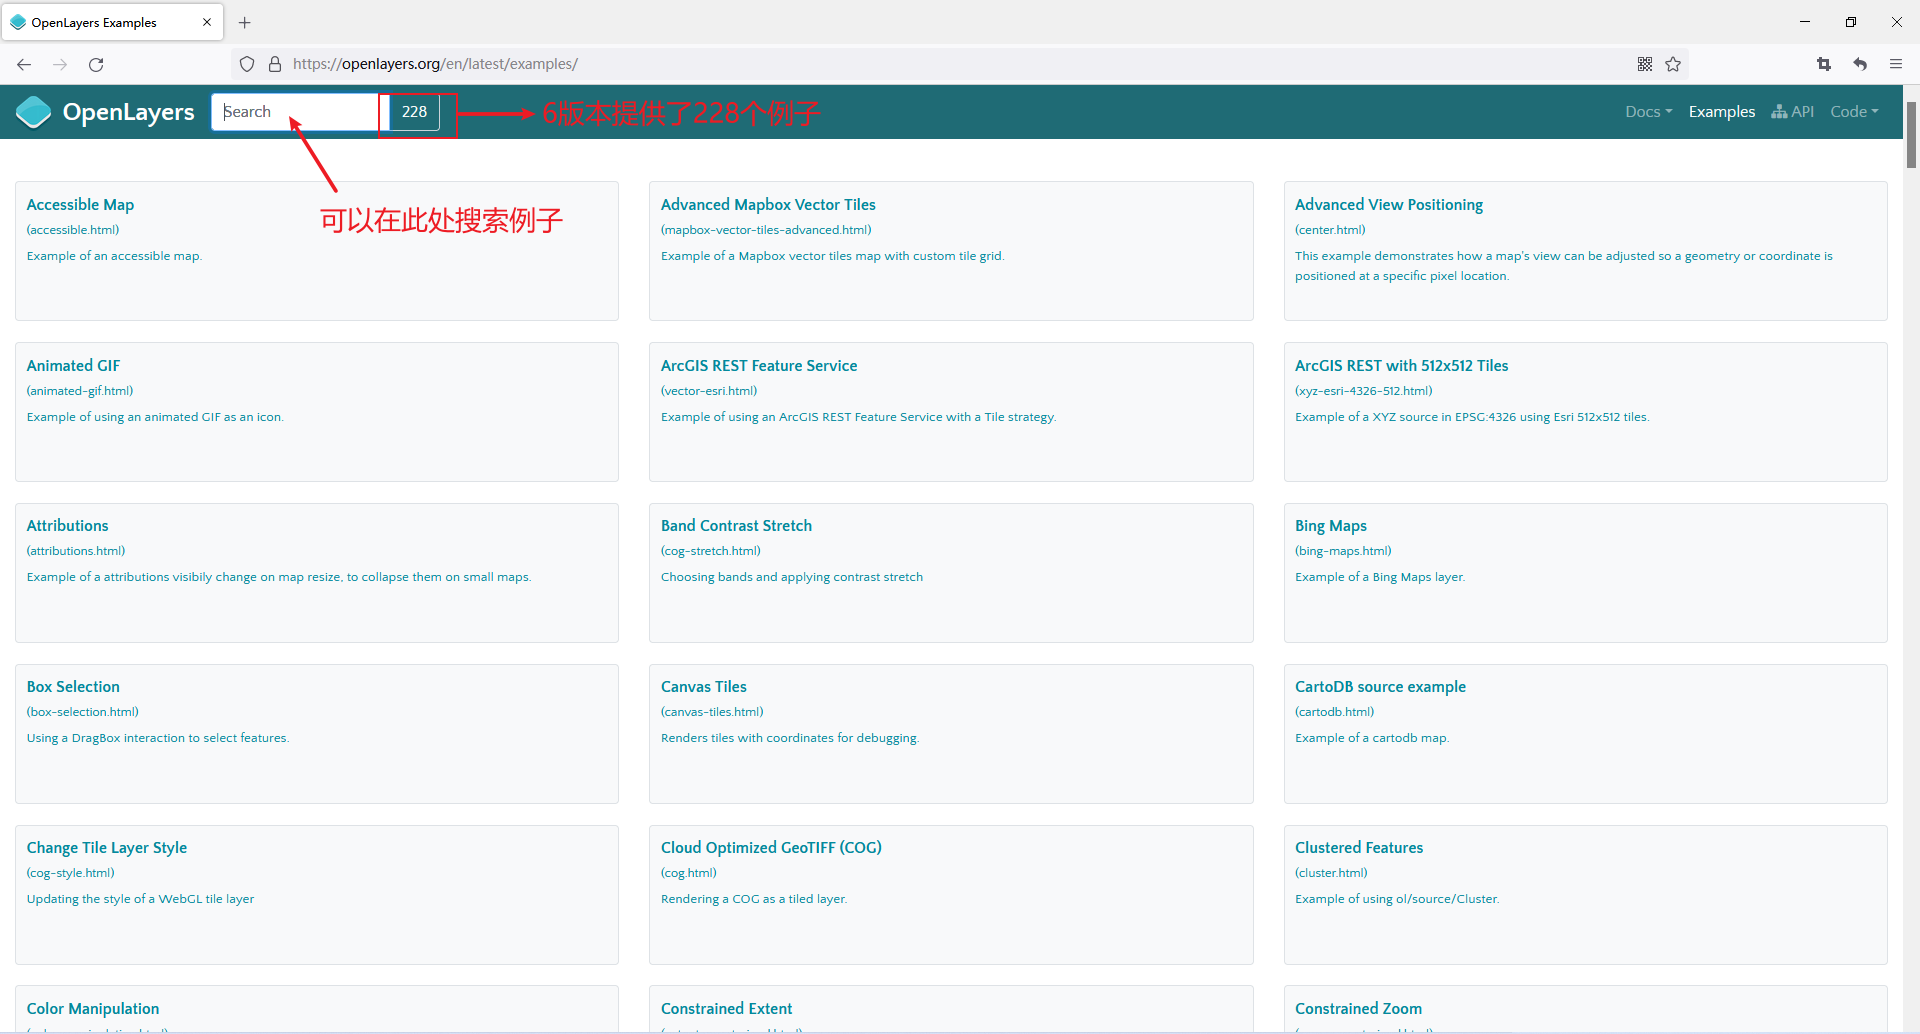Click the 228 example count badge
The width and height of the screenshot is (1920, 1034).
point(414,112)
